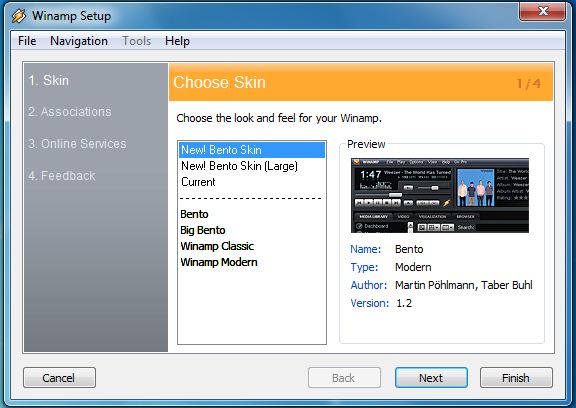The height and width of the screenshot is (408, 576).
Task: Go to step 3. Online Services
Action: click(x=77, y=144)
